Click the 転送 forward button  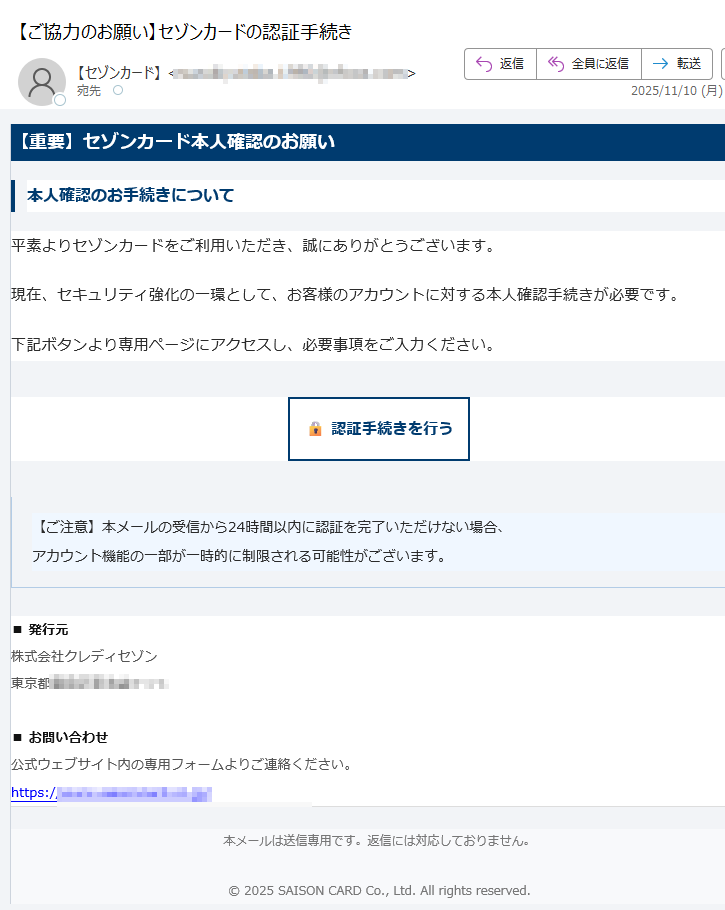point(677,64)
